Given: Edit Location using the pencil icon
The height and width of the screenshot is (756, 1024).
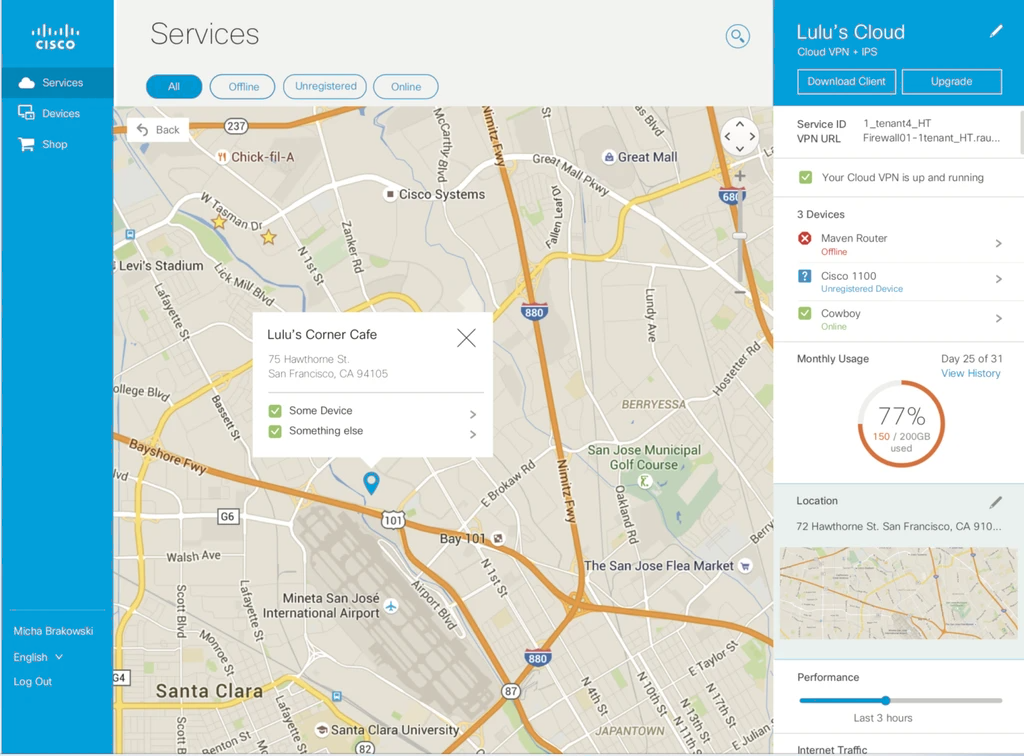Looking at the screenshot, I should (x=995, y=501).
